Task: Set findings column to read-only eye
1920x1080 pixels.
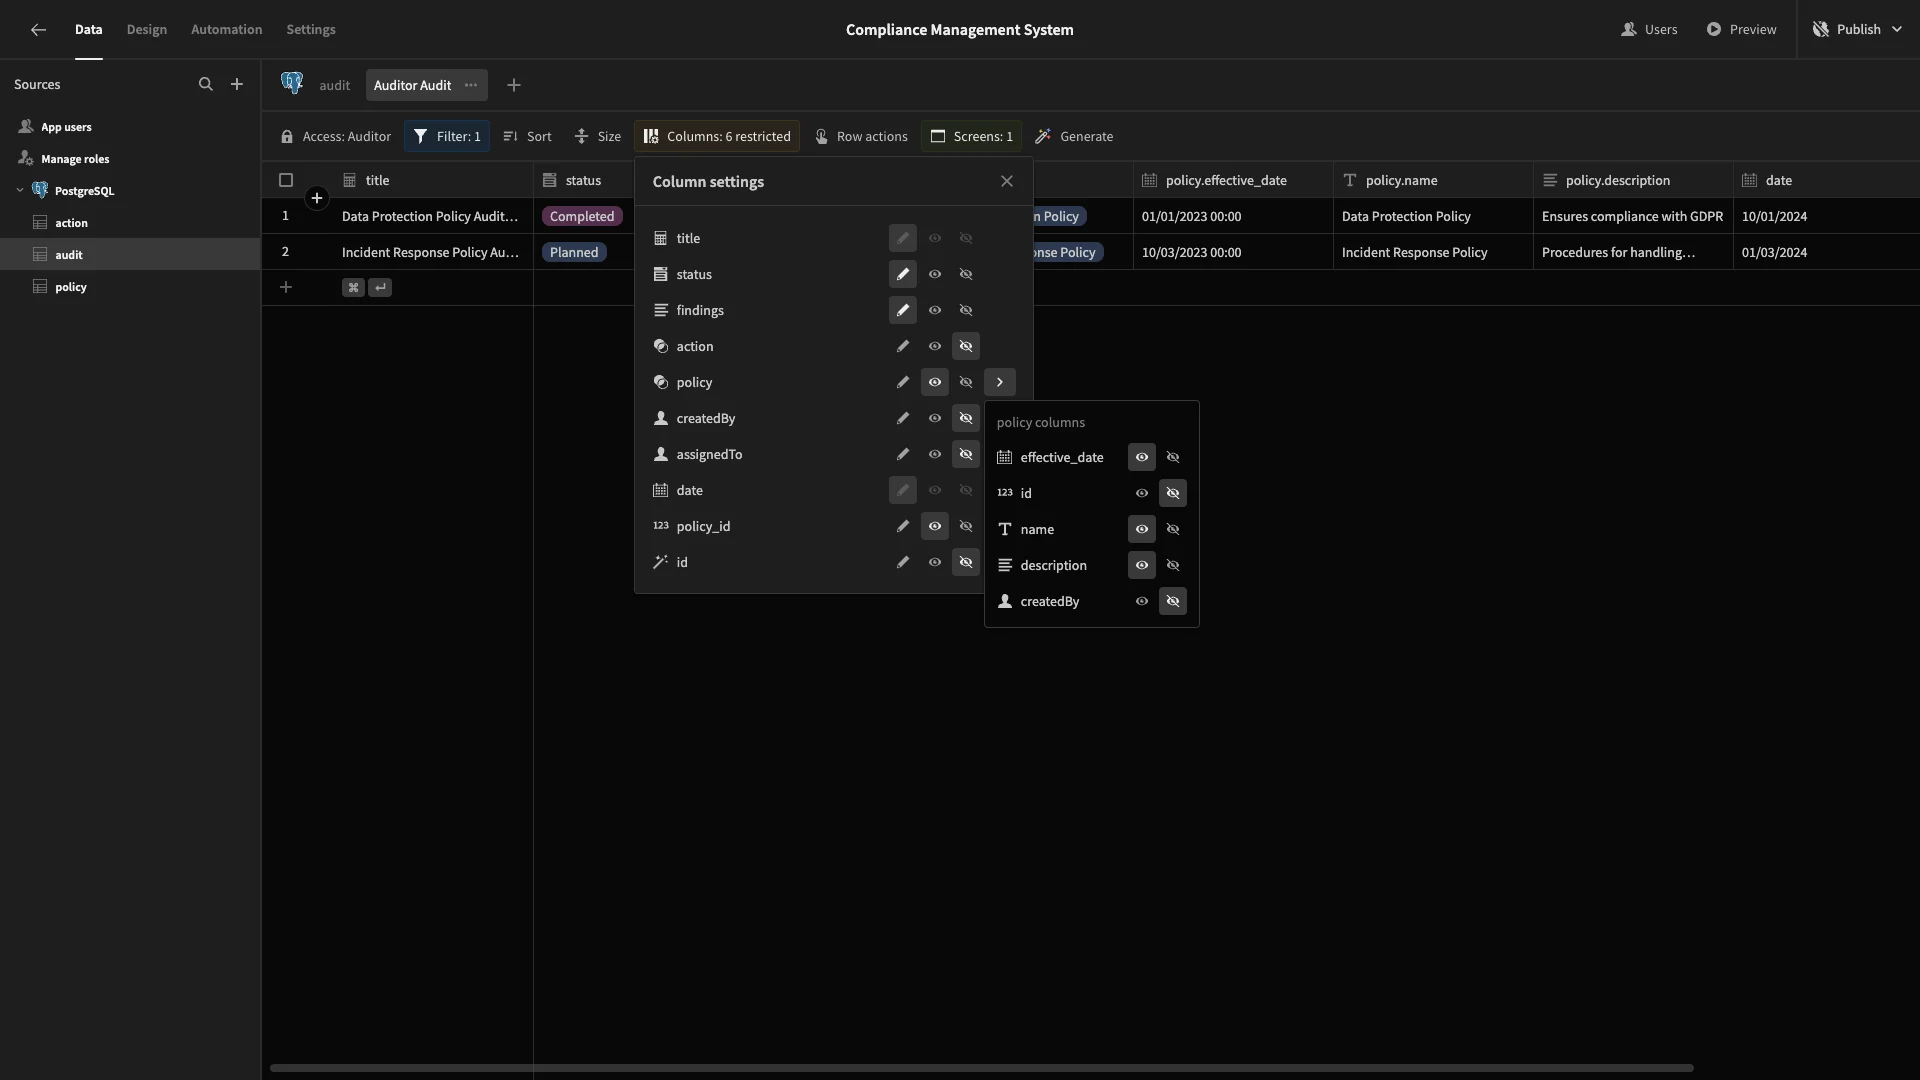Action: tap(935, 310)
